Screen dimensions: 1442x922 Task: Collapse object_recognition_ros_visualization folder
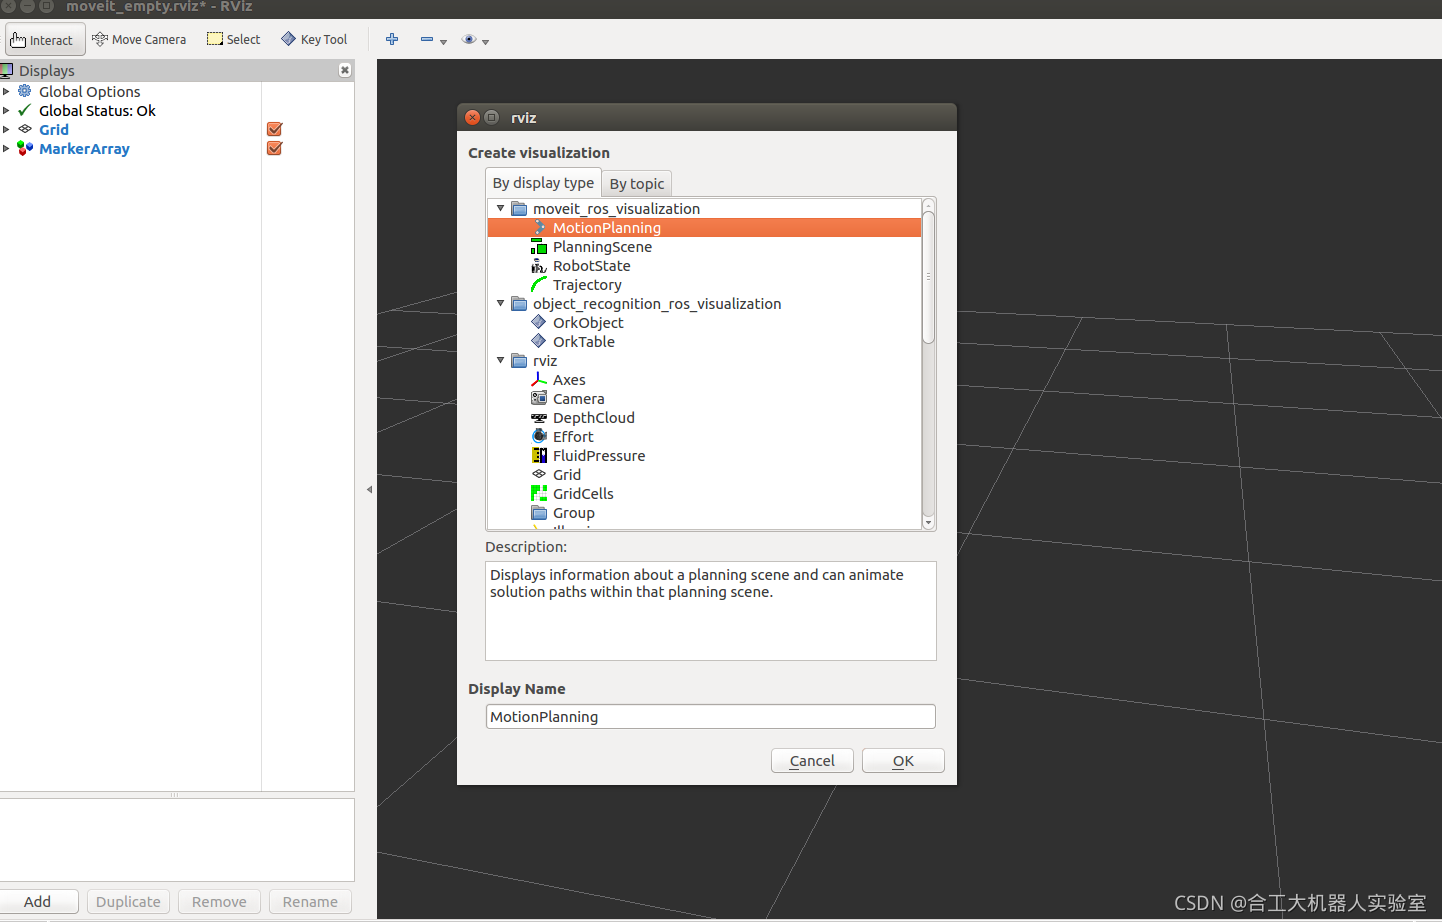[x=501, y=303]
